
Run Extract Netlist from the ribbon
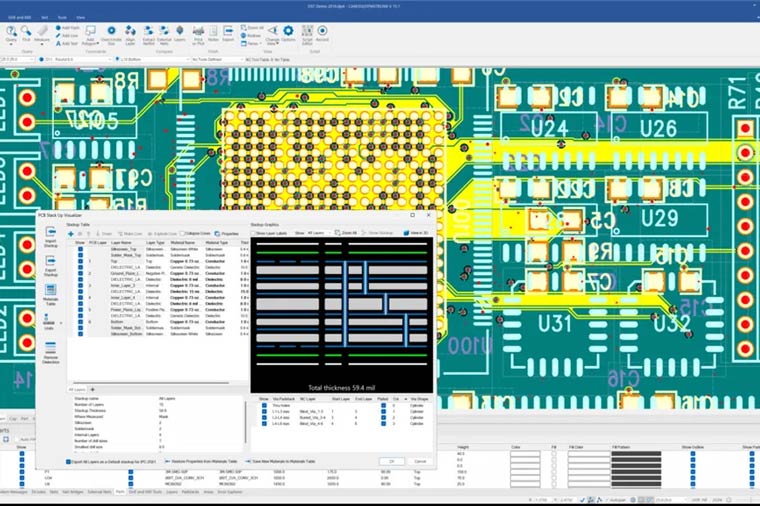[148, 35]
